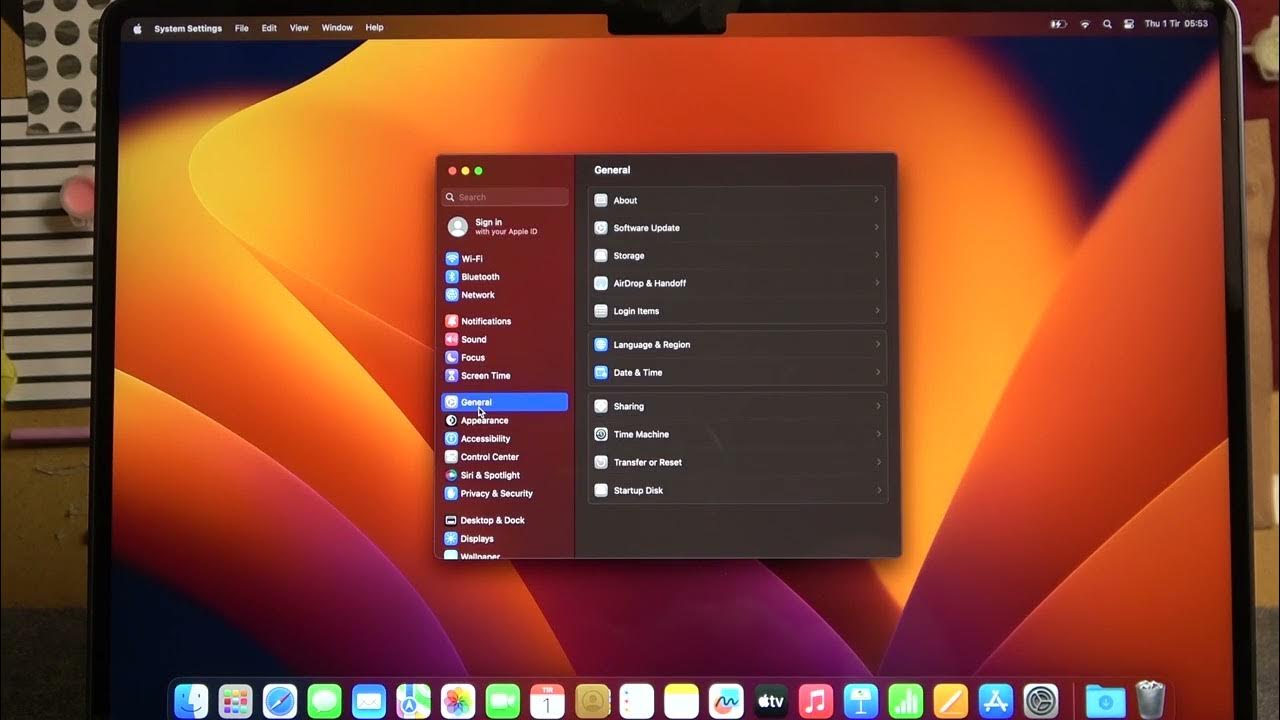Select the Bluetooth icon in the sidebar
This screenshot has width=1280, height=720.
[x=452, y=277]
